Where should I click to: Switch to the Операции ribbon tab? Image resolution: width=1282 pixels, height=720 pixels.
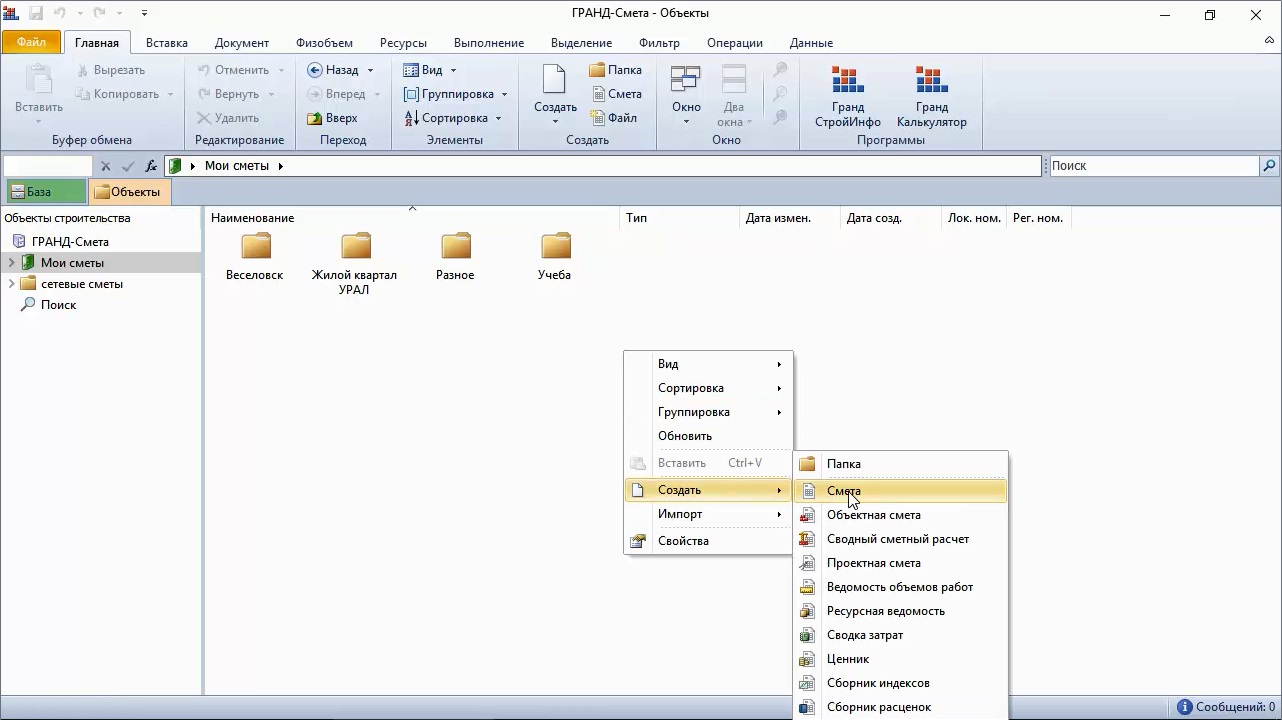click(x=735, y=43)
